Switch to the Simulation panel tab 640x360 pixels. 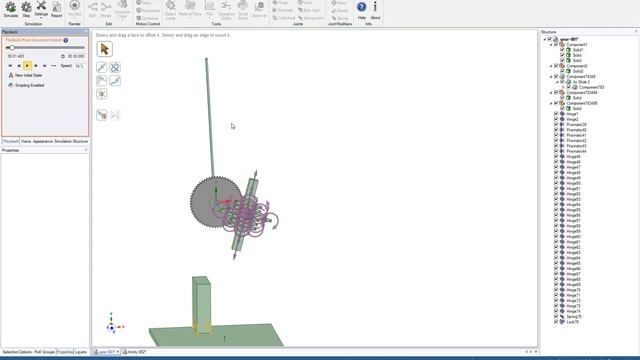(63, 141)
